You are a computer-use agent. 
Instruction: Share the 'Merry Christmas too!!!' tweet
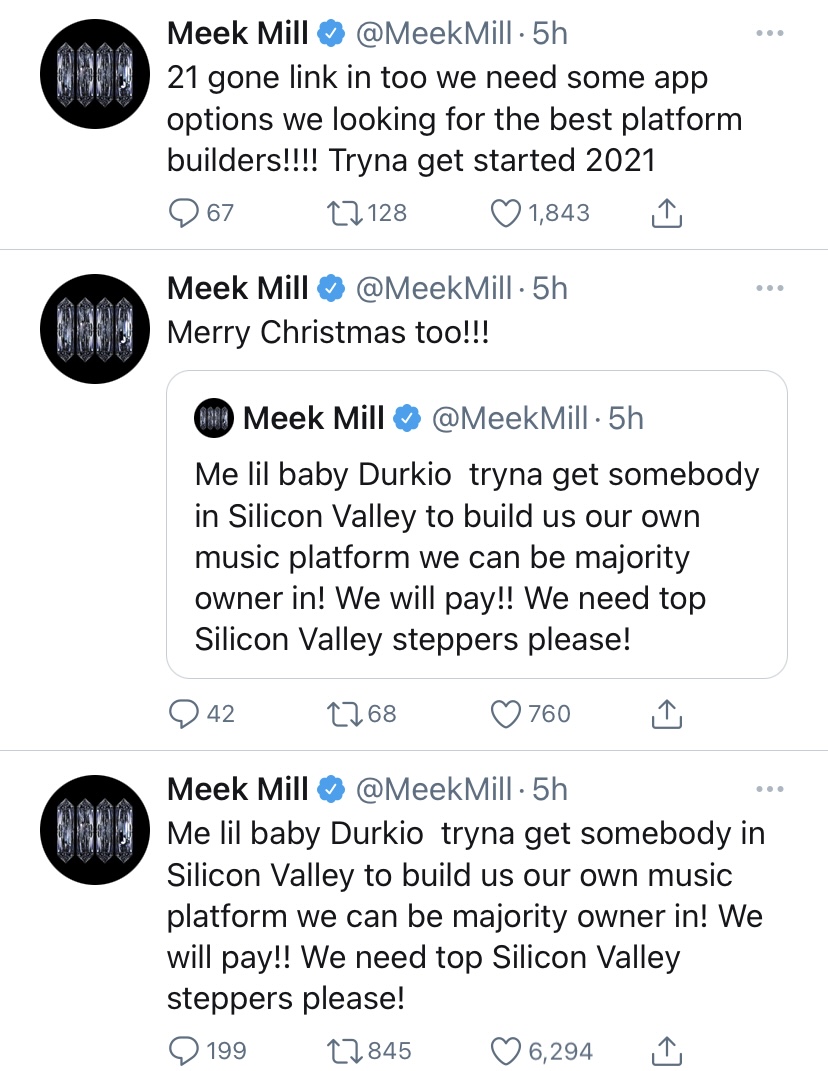point(666,714)
